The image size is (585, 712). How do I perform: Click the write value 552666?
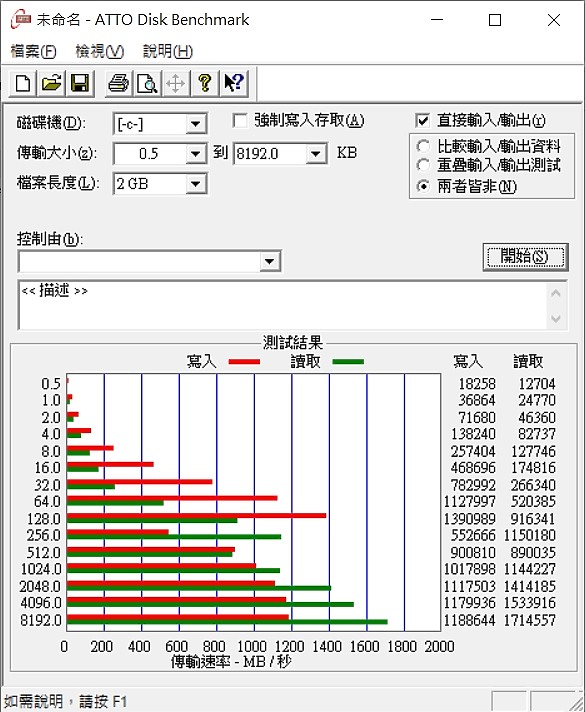pyautogui.click(x=473, y=535)
